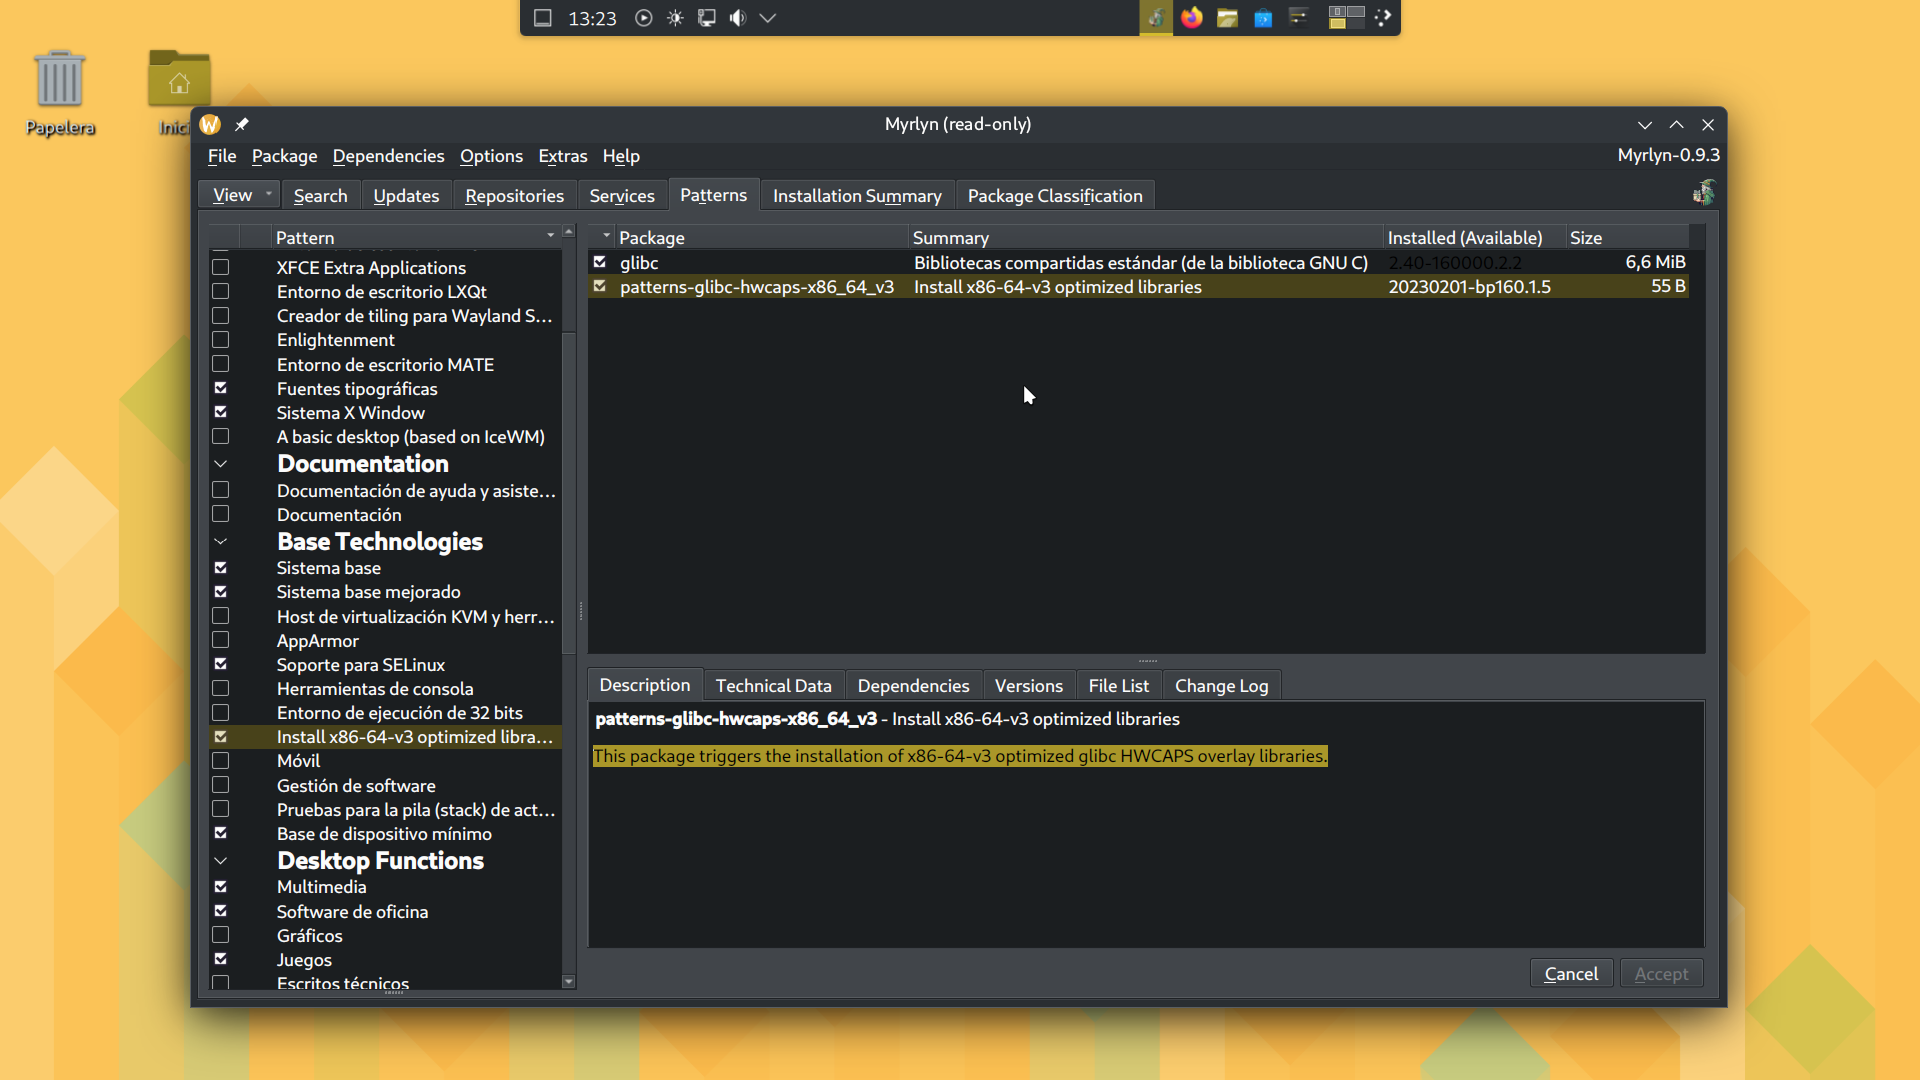1920x1080 pixels.
Task: Open the File menu
Action: tap(222, 156)
